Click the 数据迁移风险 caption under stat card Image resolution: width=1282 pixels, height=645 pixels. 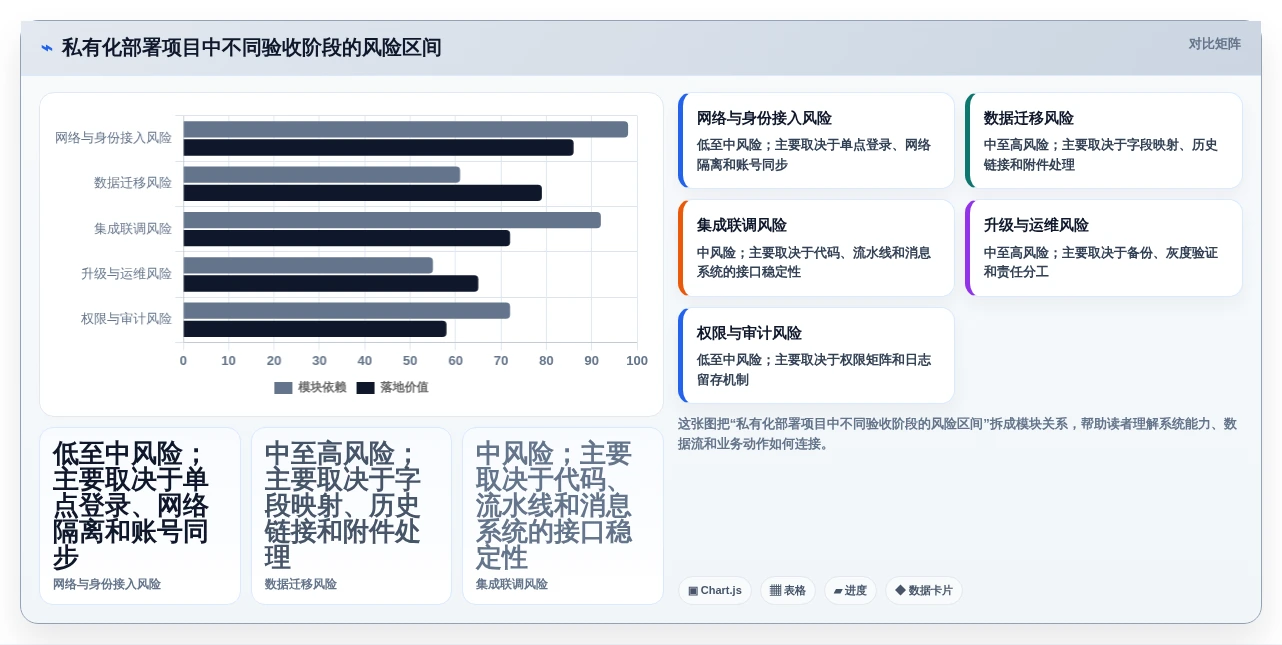301,584
